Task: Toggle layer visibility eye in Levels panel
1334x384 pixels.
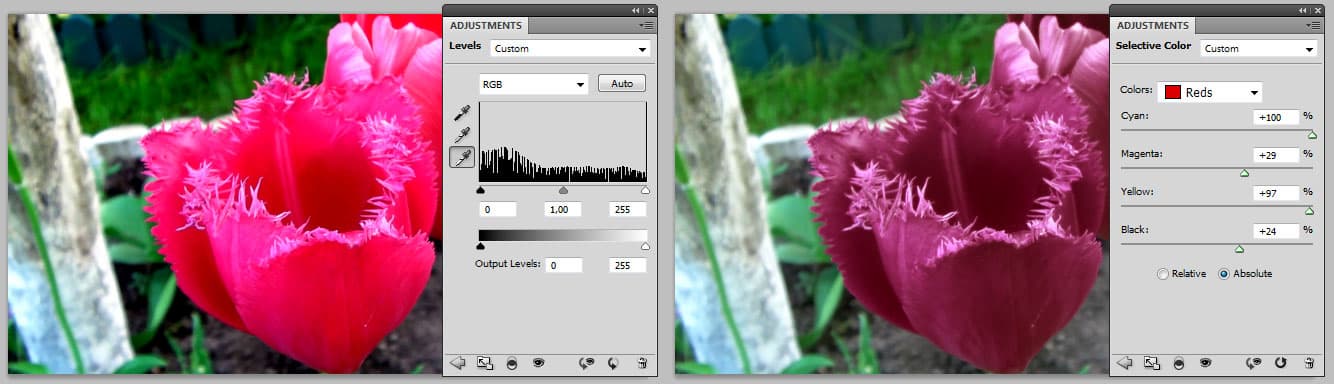Action: 538,363
